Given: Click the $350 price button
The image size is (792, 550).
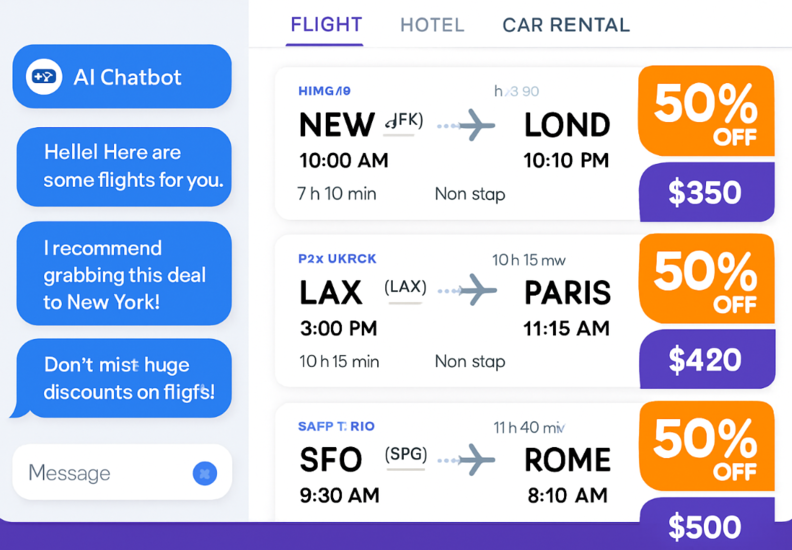Looking at the screenshot, I should tap(707, 192).
